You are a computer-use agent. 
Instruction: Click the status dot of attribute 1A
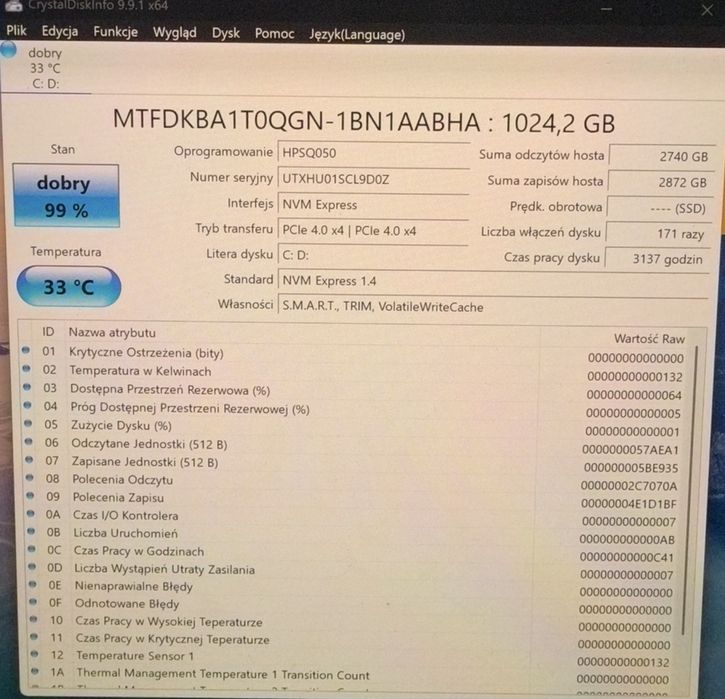point(35,671)
